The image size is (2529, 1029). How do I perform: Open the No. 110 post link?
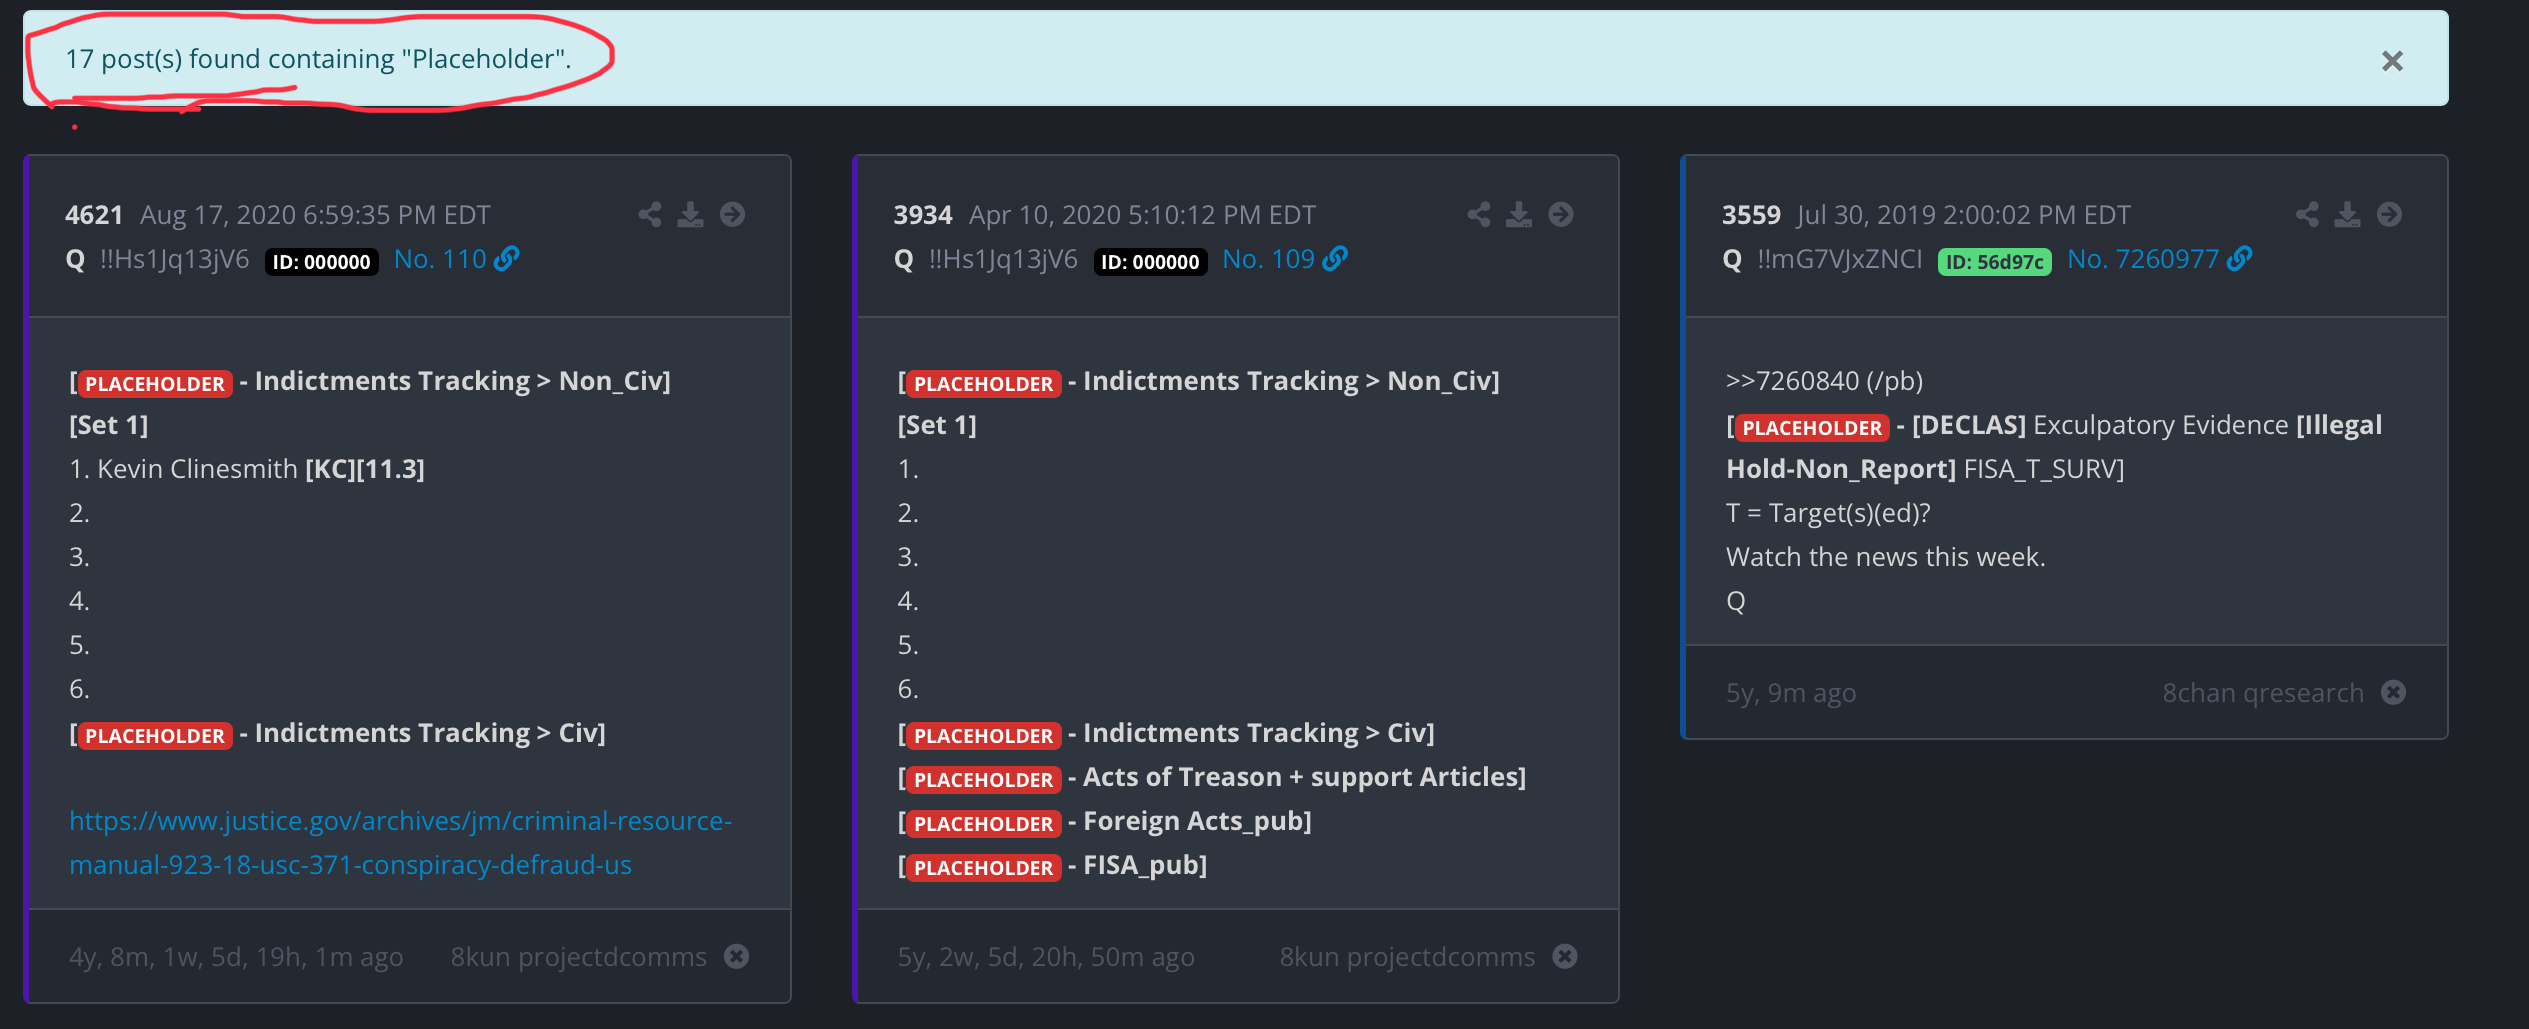440,259
